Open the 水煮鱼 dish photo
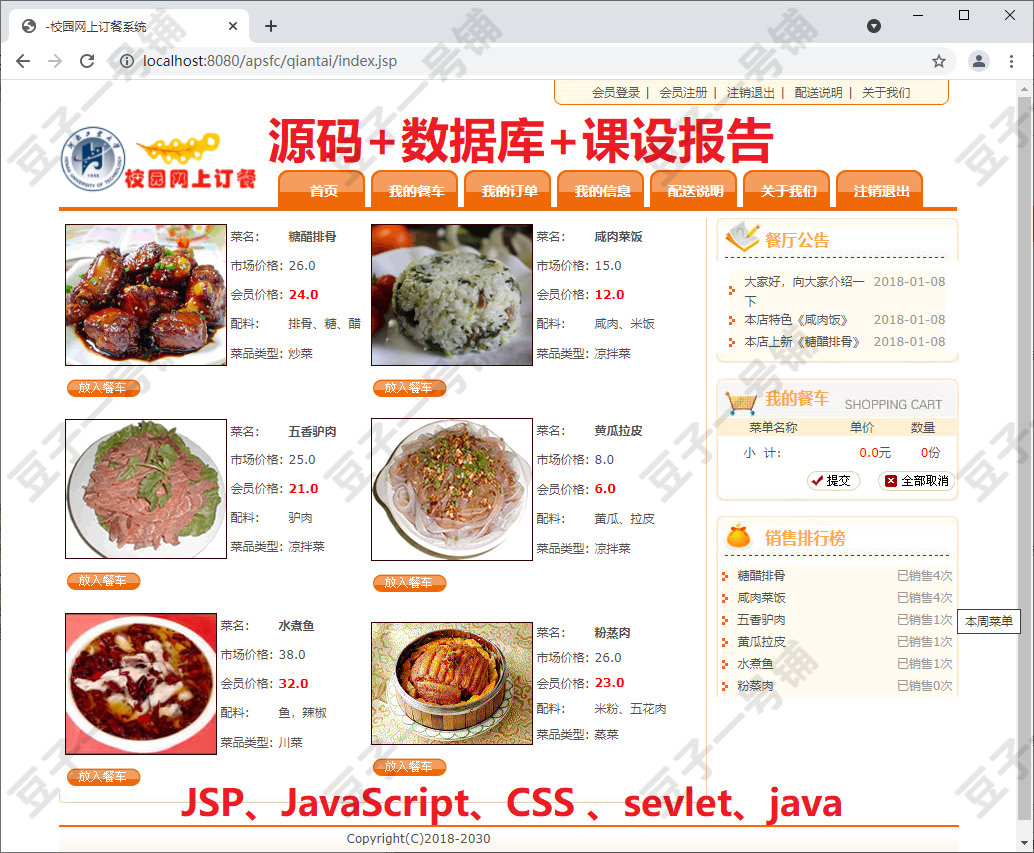 [141, 684]
